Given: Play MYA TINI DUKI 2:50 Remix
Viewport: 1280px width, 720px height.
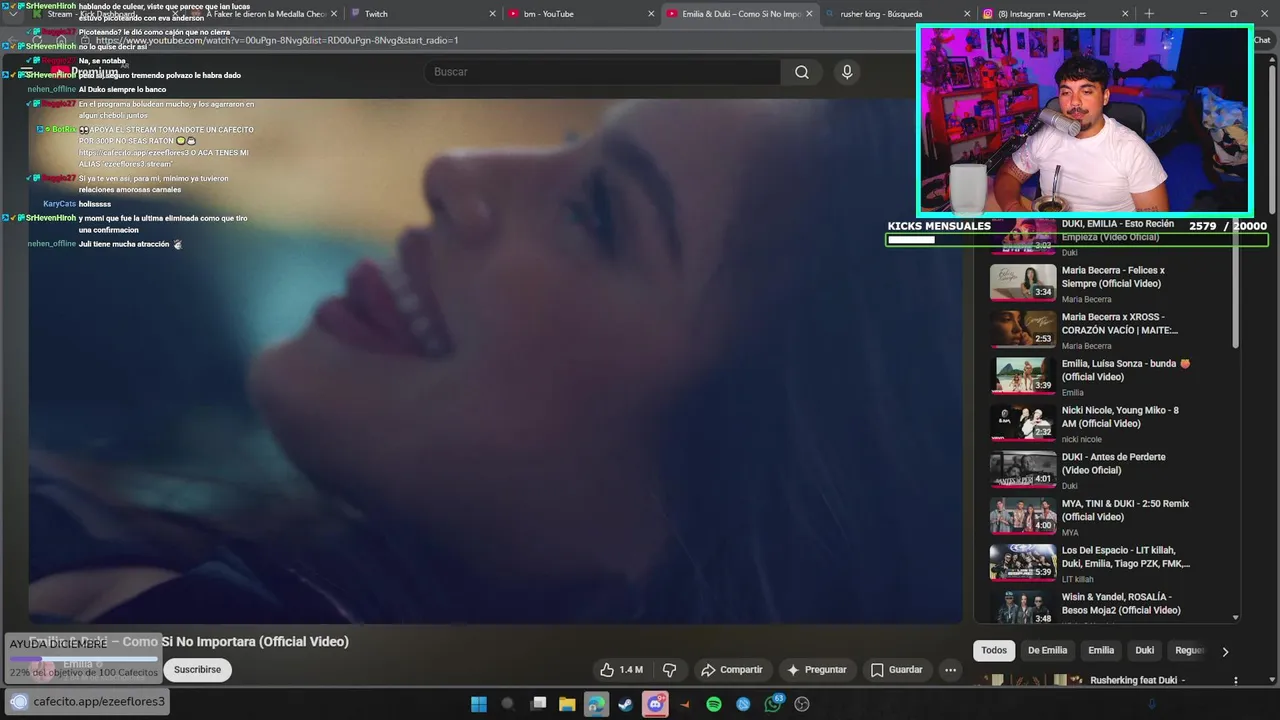Looking at the screenshot, I should [x=1023, y=516].
